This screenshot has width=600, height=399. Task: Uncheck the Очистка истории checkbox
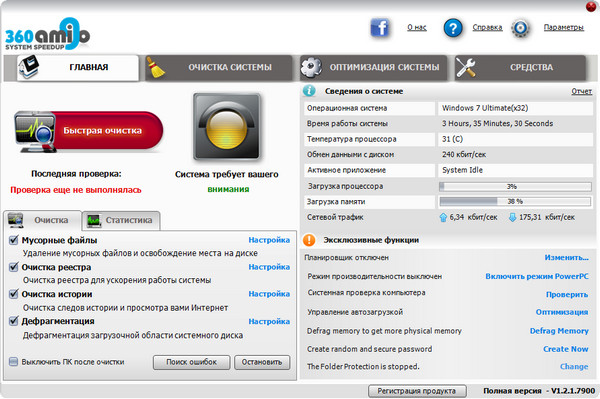tap(13, 294)
